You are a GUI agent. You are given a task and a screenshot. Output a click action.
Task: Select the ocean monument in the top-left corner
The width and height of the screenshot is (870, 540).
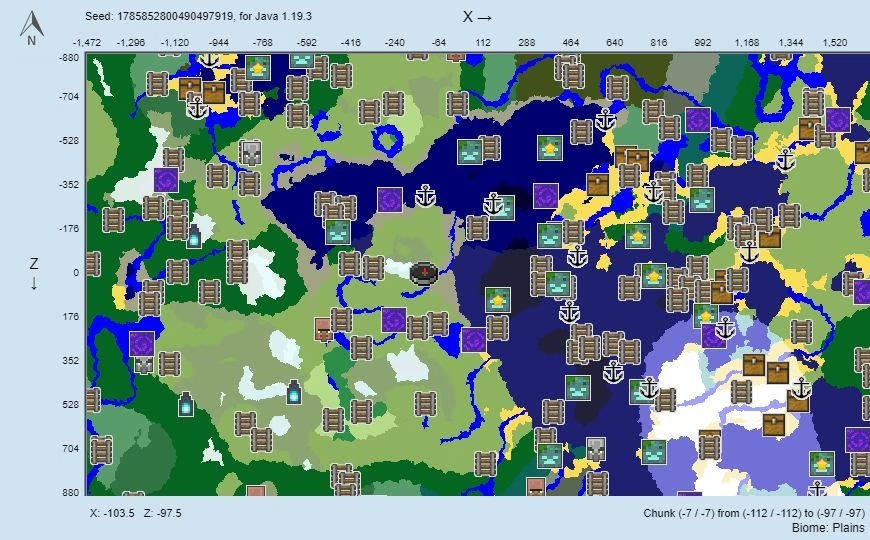click(x=257, y=68)
